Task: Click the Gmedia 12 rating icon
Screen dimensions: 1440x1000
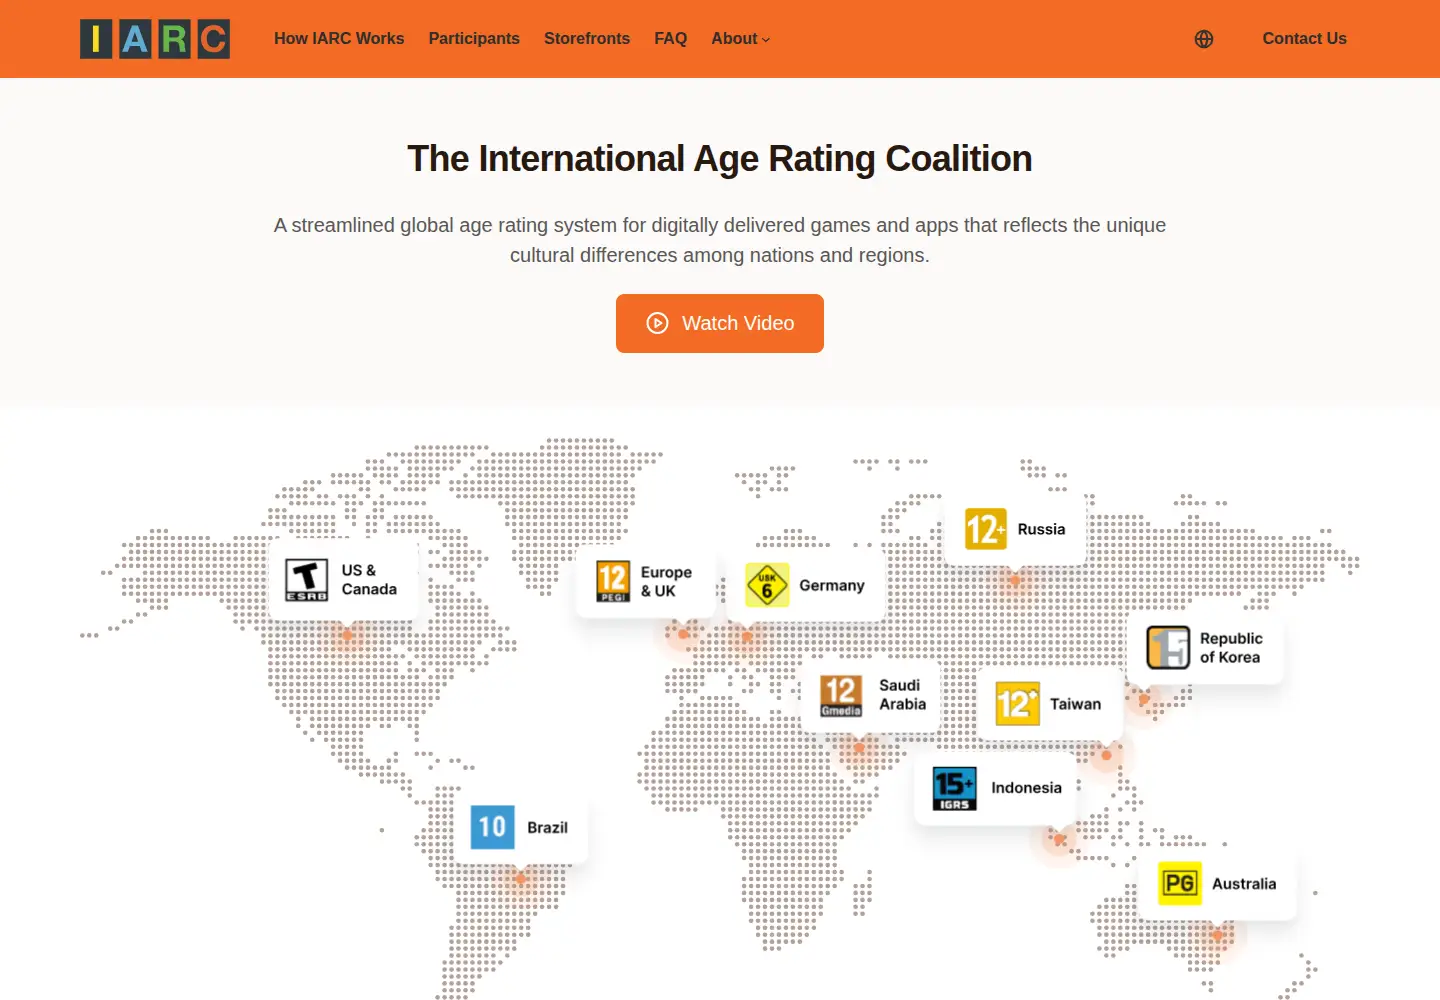Action: [x=841, y=695]
